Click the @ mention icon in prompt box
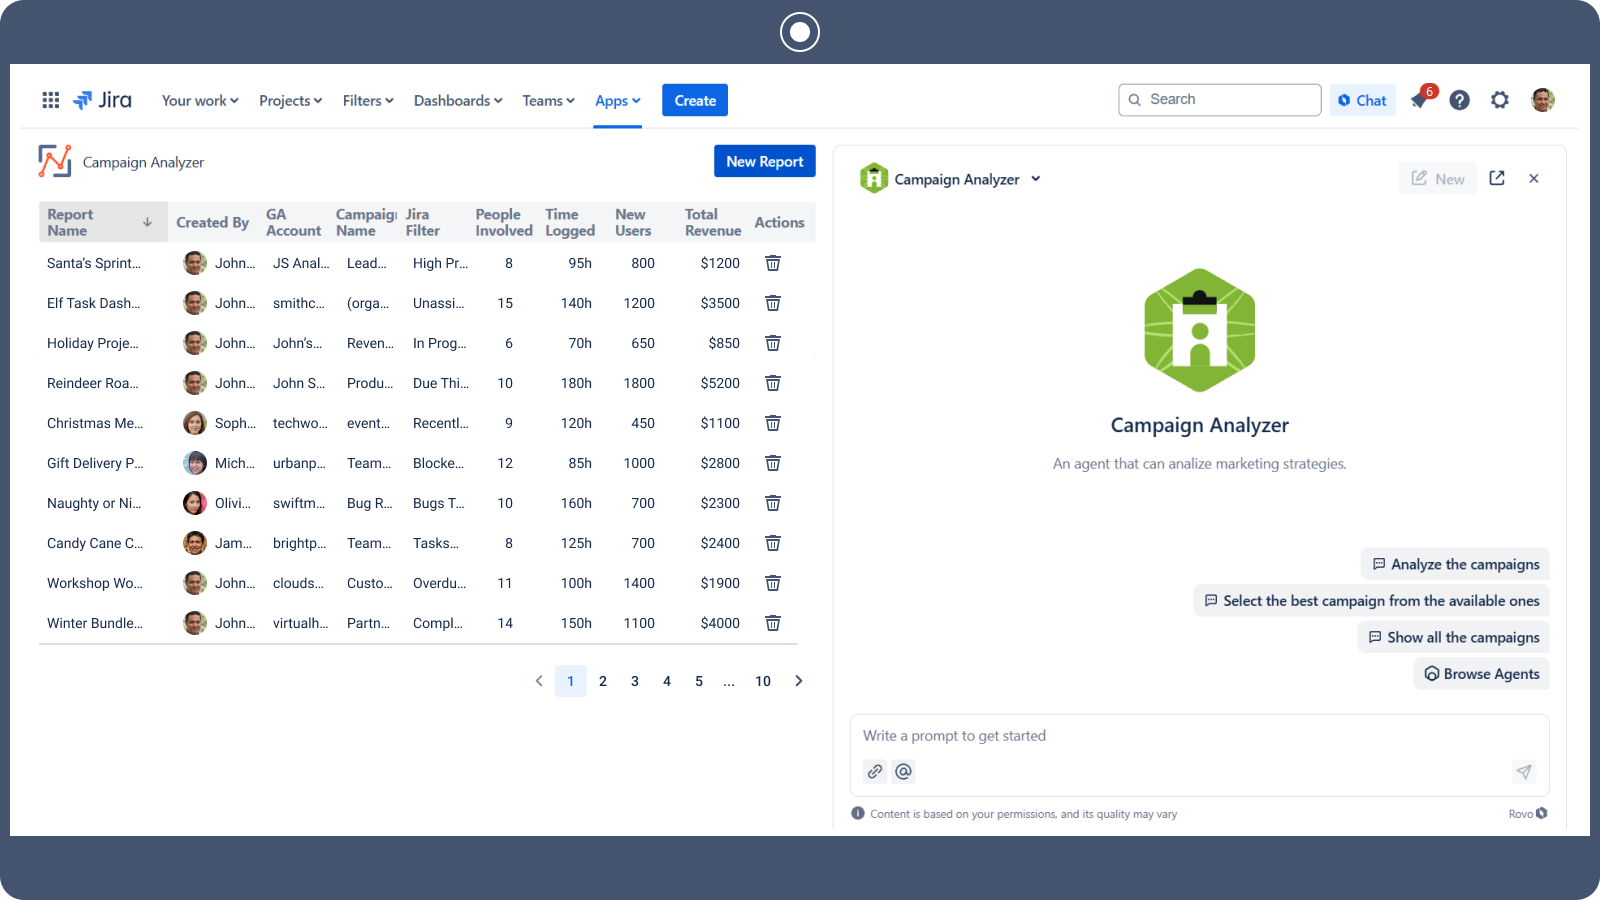The image size is (1600, 900). coord(903,771)
